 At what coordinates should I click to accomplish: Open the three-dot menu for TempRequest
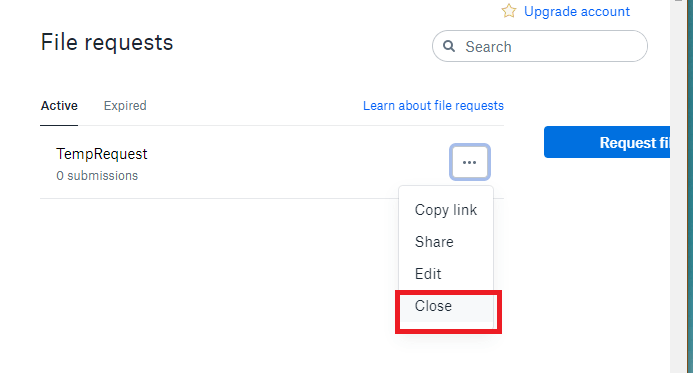[x=469, y=162]
